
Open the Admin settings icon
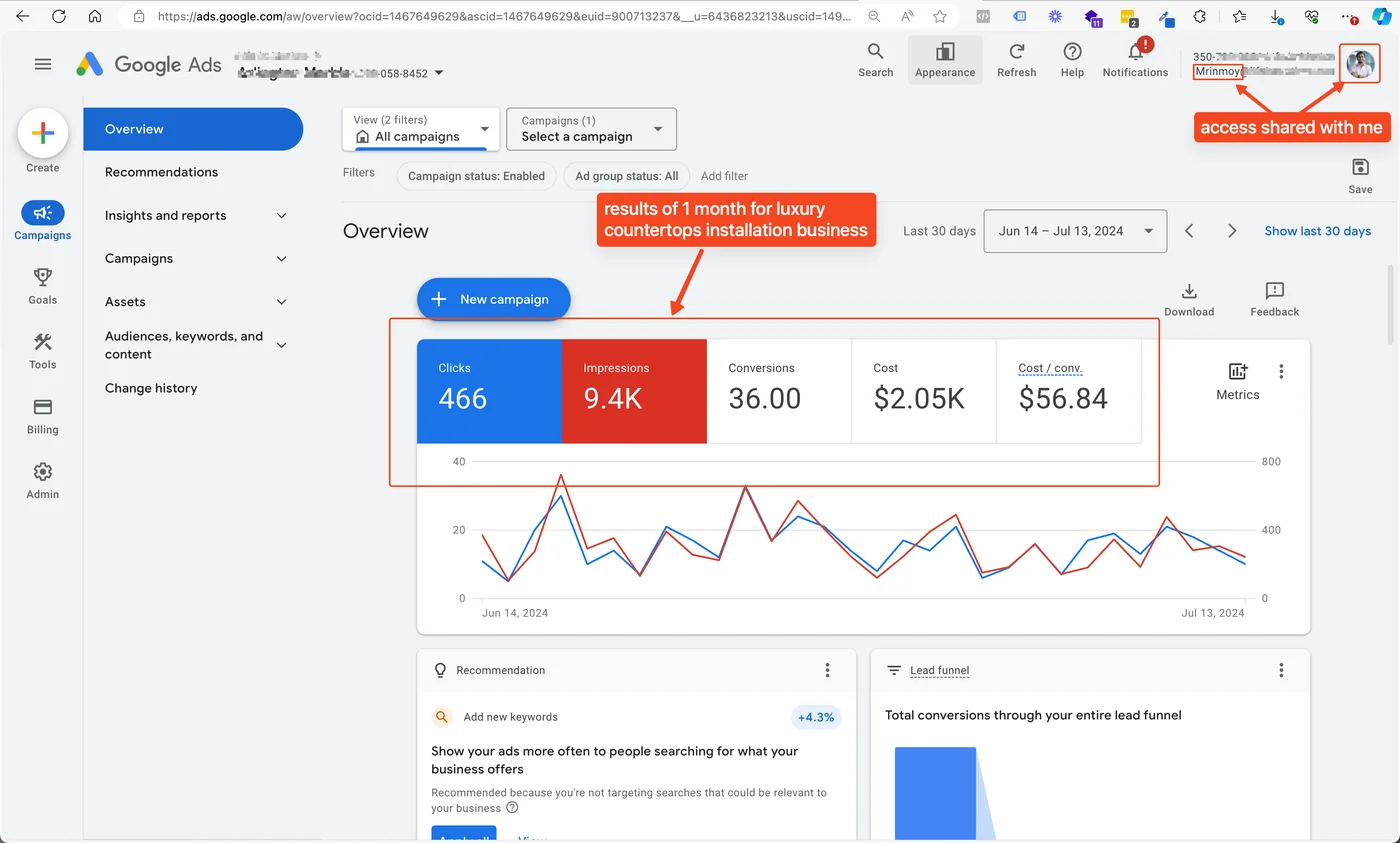[42, 479]
